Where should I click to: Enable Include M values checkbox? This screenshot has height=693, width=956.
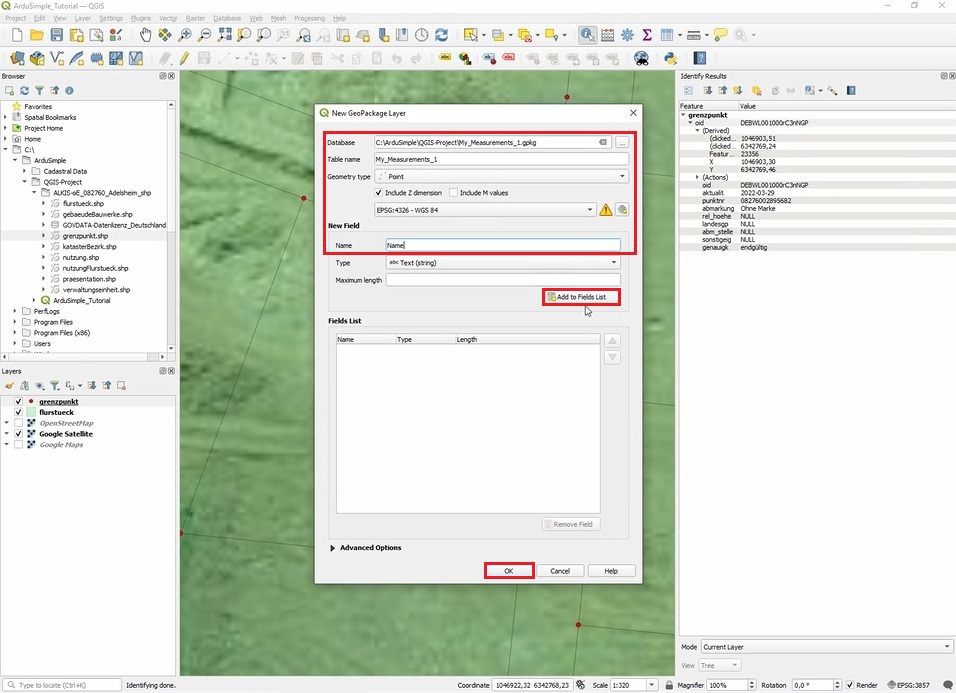click(453, 193)
